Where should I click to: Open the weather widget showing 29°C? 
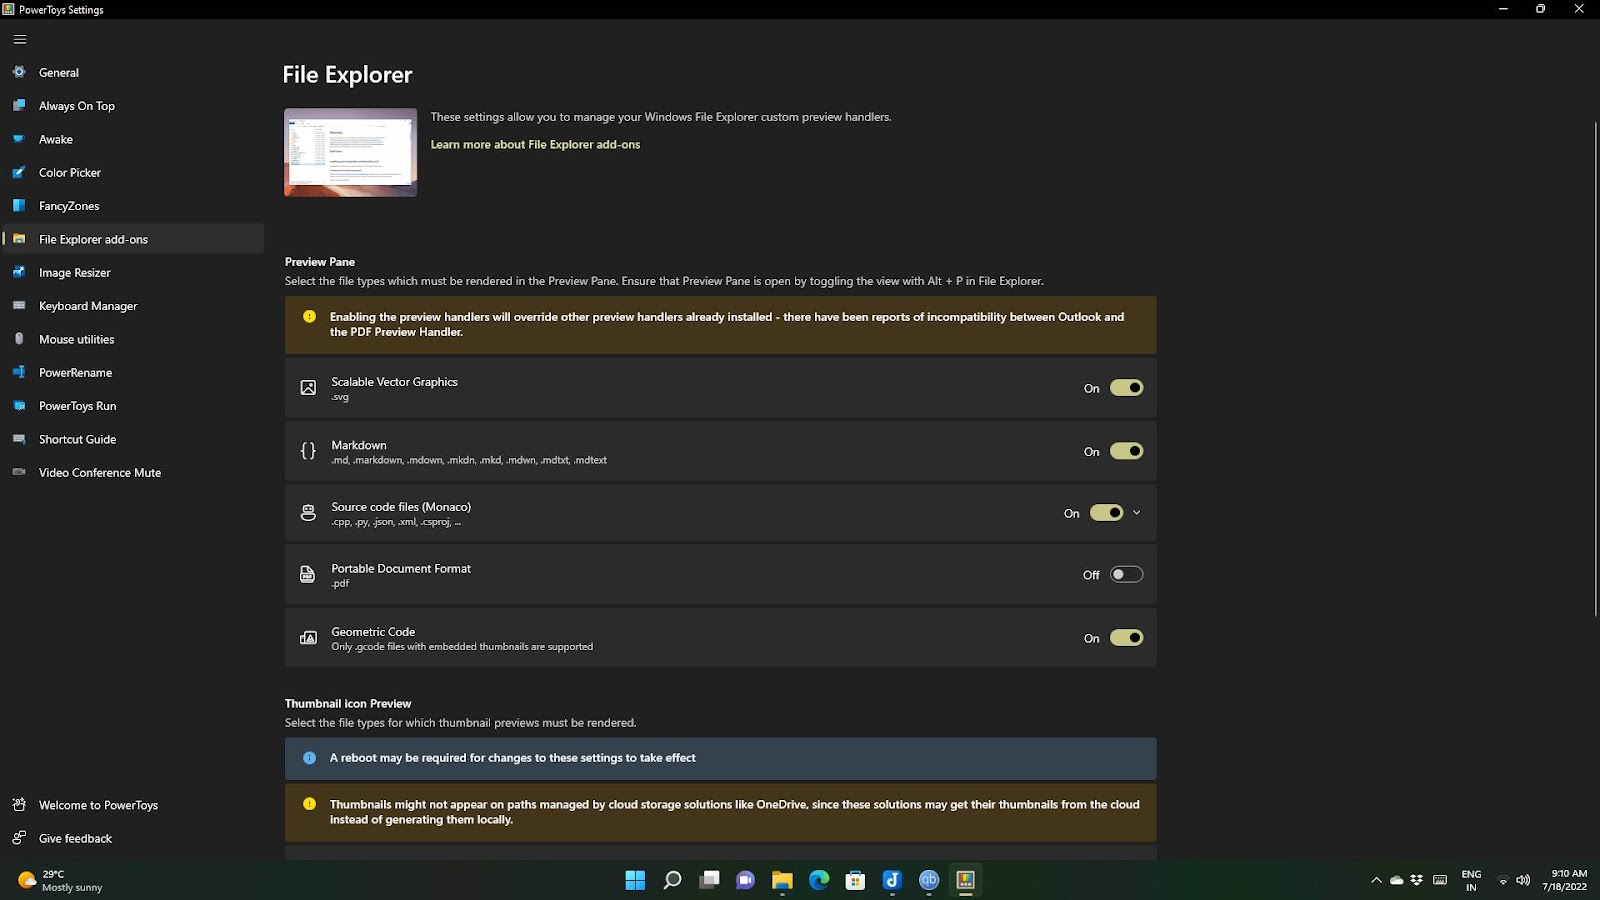click(x=61, y=880)
